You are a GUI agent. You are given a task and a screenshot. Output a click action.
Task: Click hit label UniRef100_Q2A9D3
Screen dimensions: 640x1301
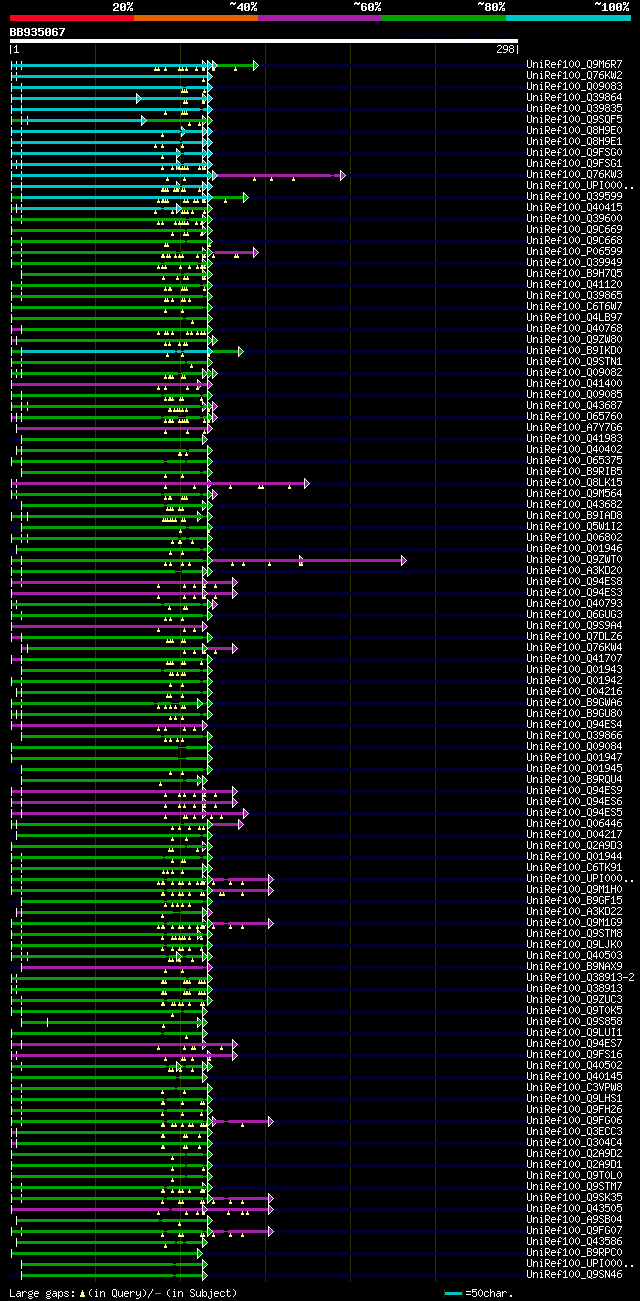574,846
